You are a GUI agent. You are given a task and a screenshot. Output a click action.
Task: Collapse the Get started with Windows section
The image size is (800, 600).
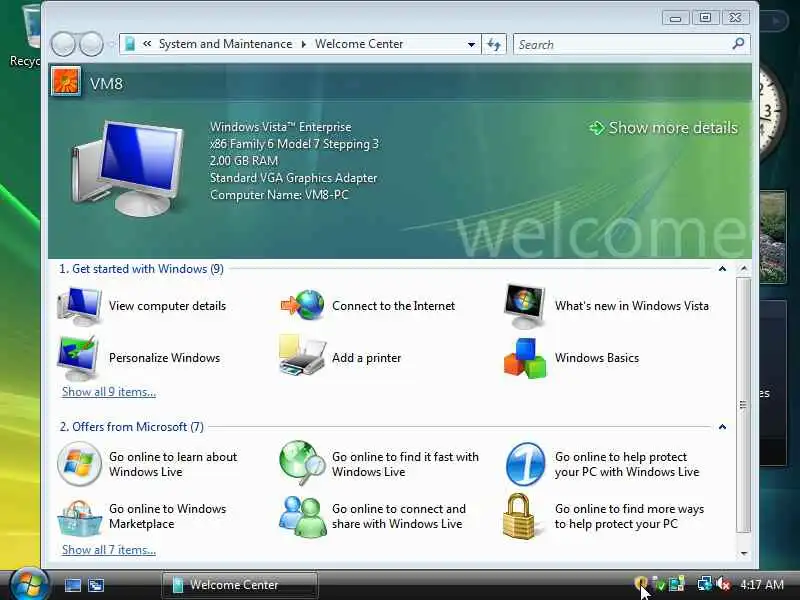722,269
